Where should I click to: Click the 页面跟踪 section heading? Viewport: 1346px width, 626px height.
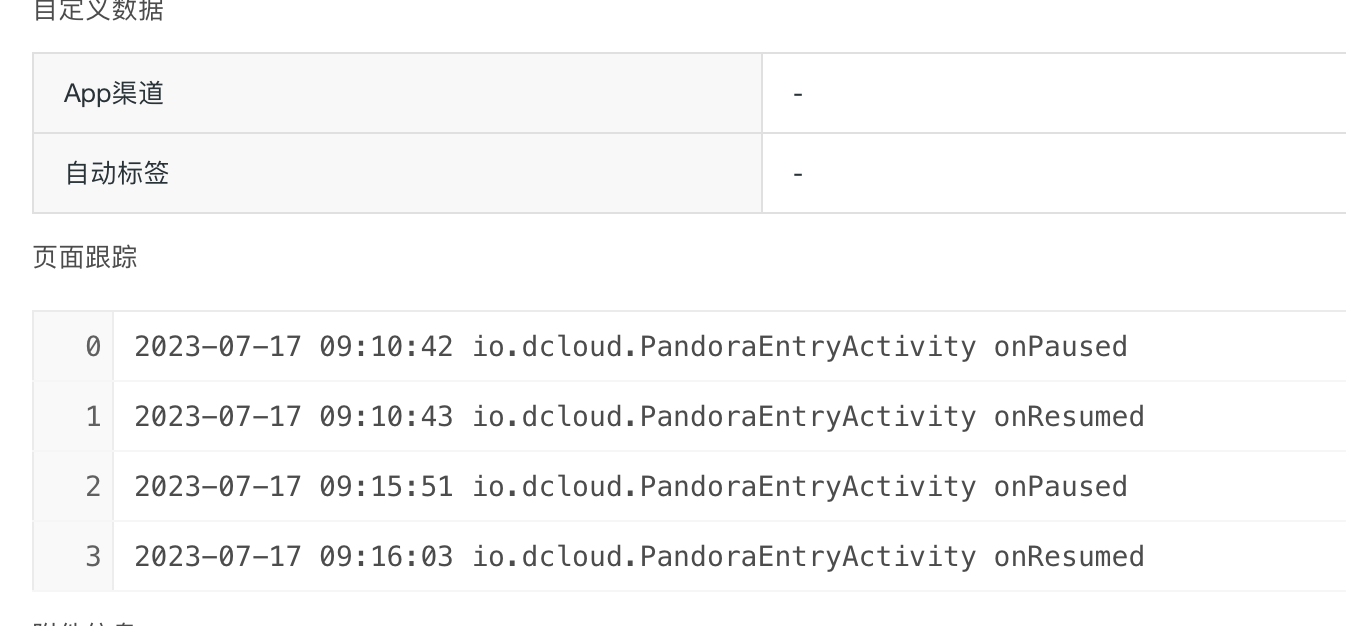click(x=85, y=258)
